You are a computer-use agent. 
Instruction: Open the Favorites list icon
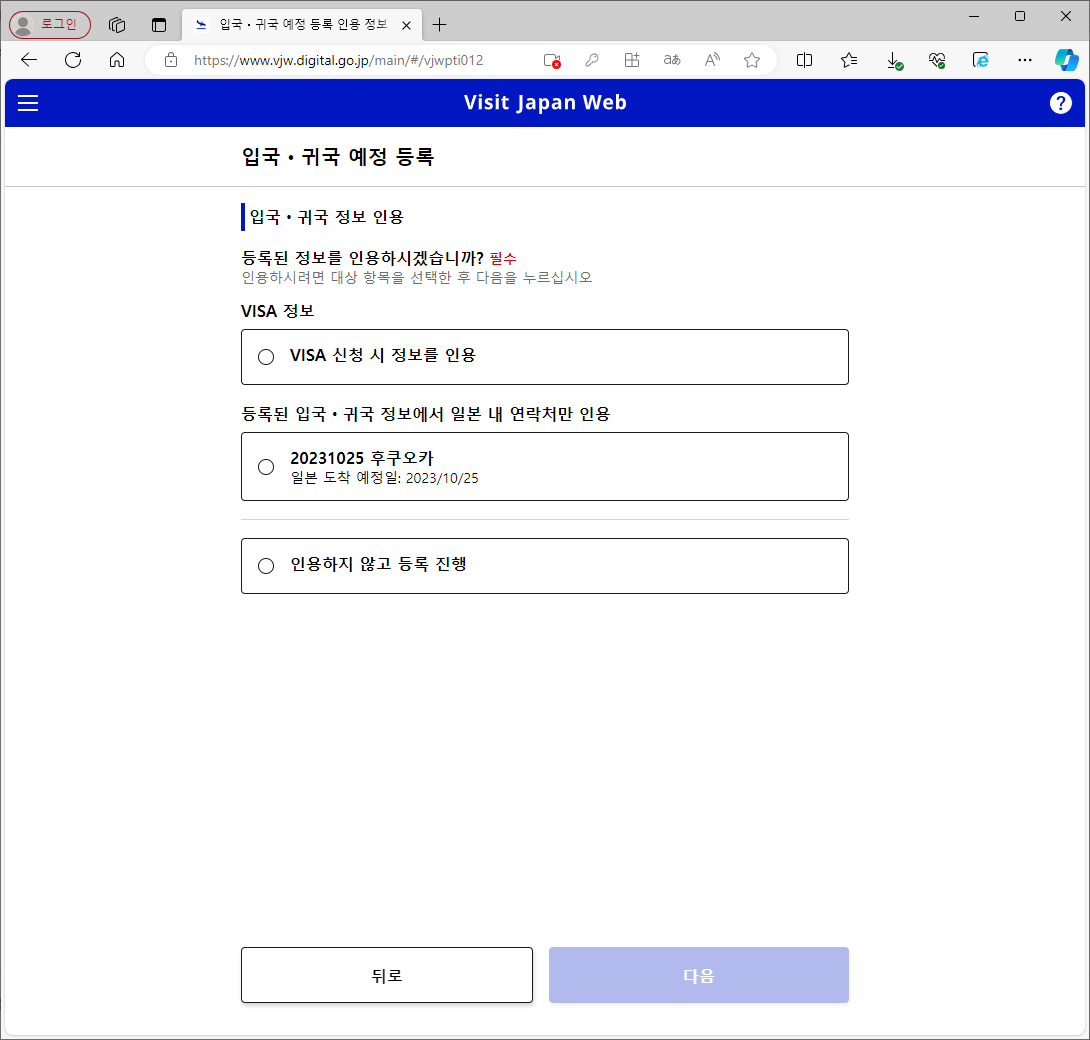point(849,60)
